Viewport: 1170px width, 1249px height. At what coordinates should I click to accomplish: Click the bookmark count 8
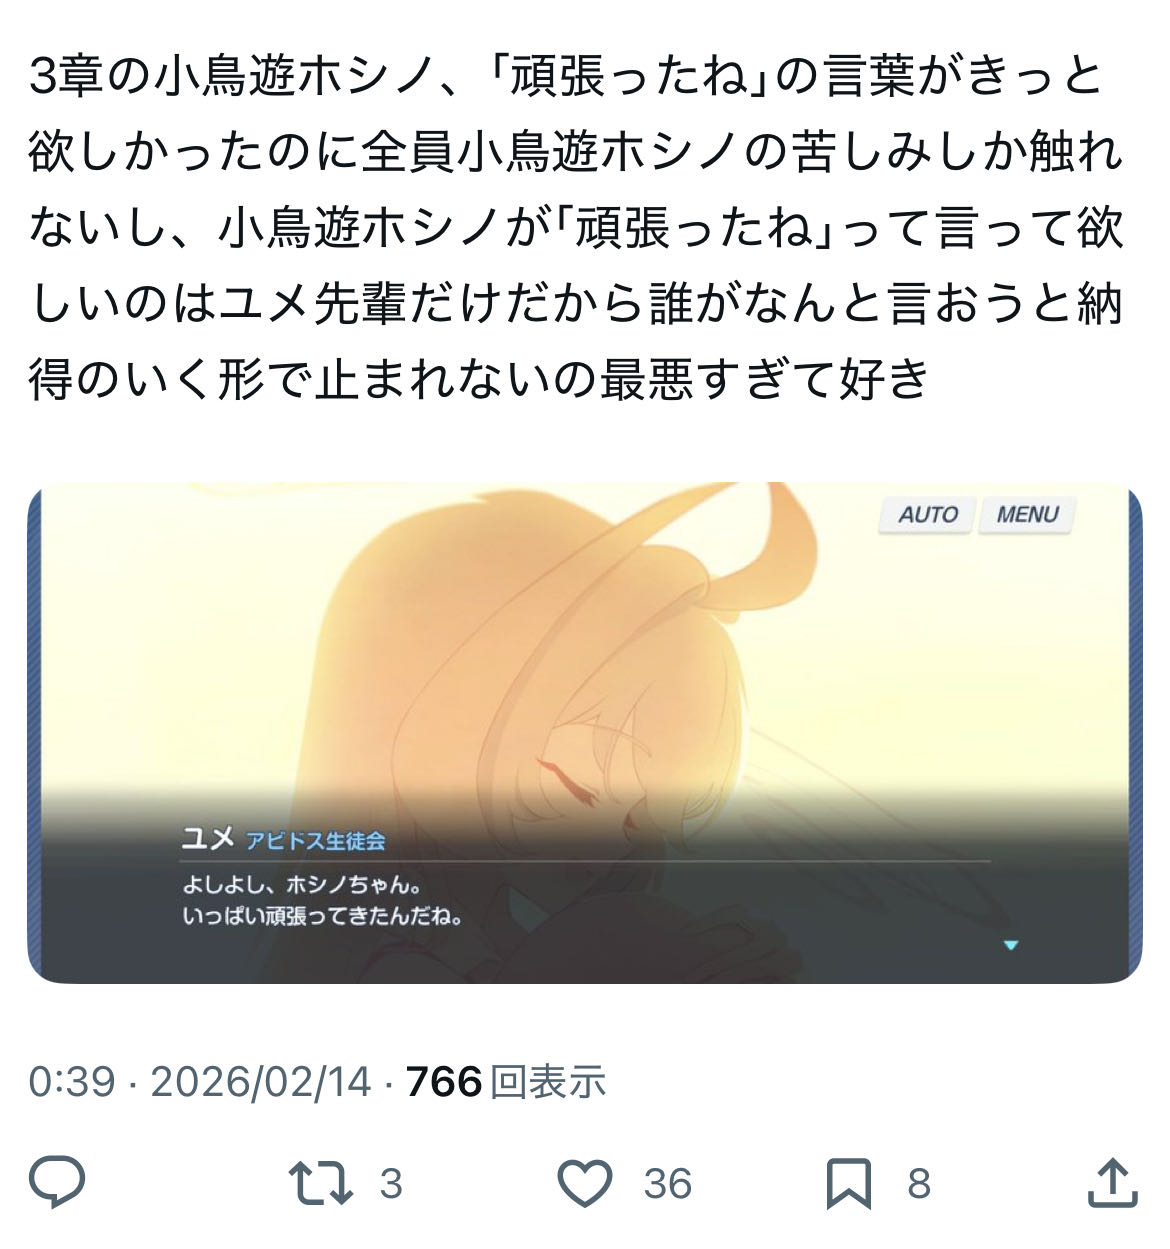pos(919,1184)
